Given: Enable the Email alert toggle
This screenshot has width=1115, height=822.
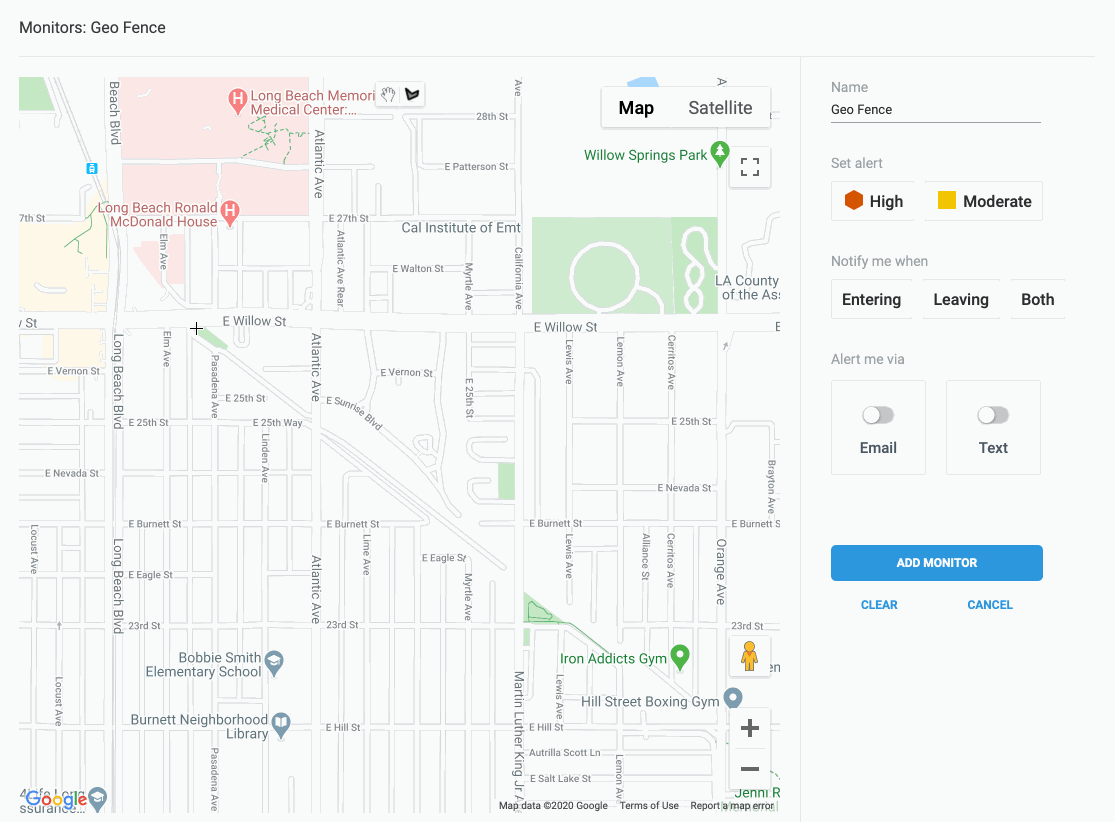Looking at the screenshot, I should tap(877, 414).
